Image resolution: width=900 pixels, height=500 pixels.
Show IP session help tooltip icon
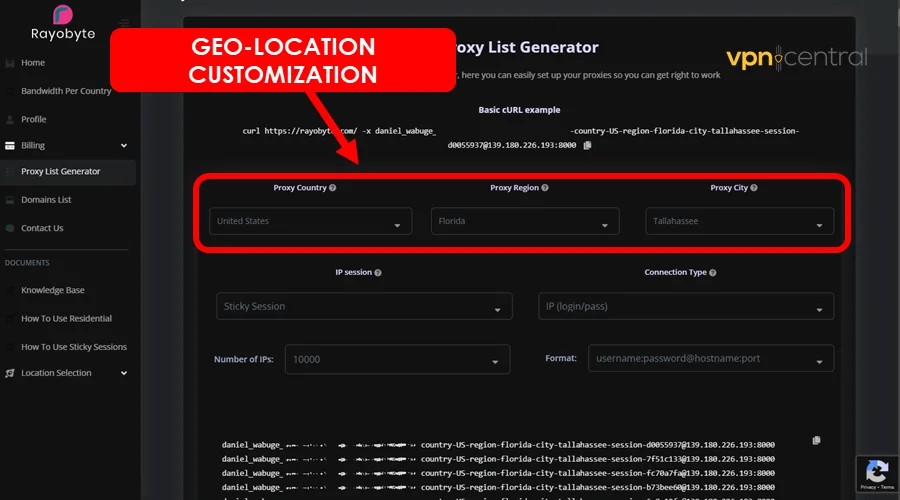tap(378, 273)
